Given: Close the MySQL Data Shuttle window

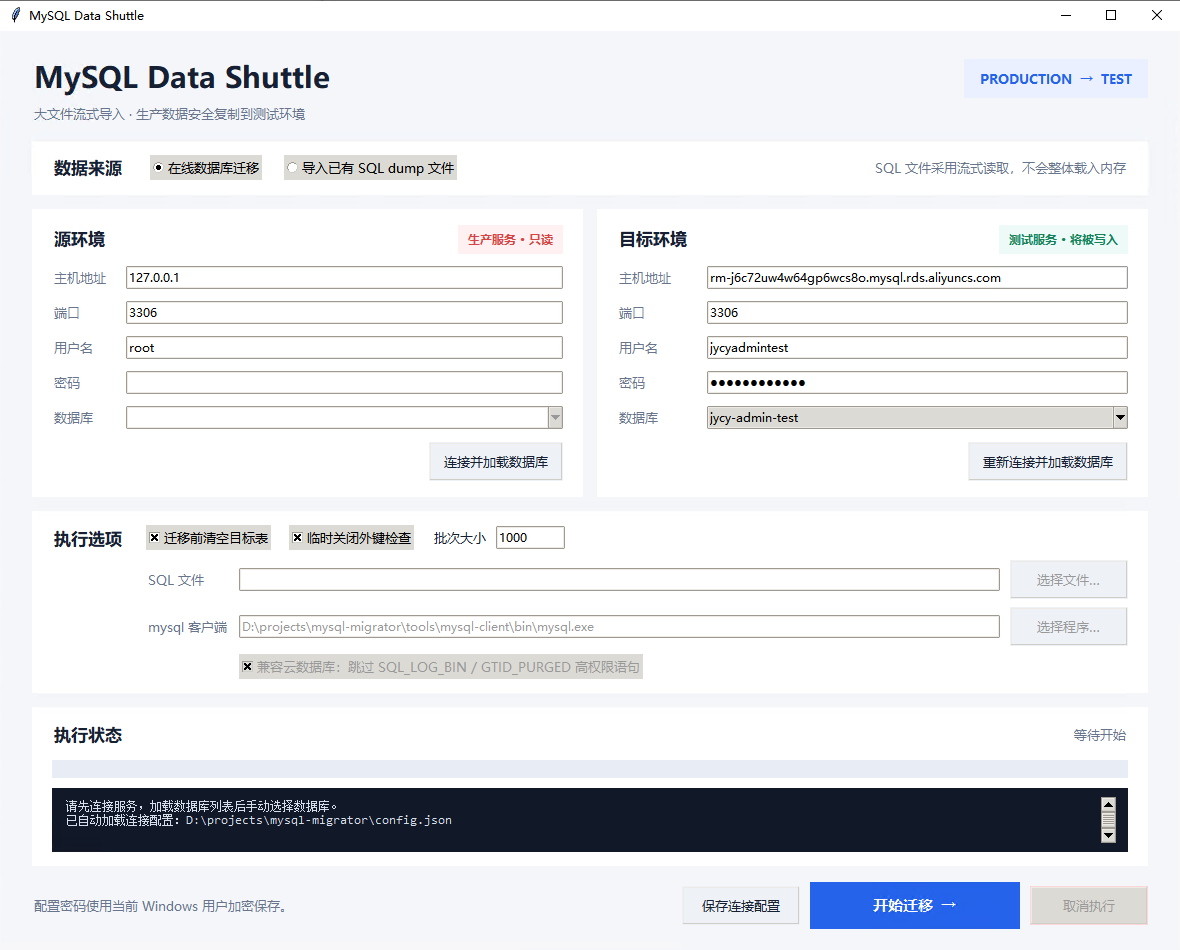Looking at the screenshot, I should (x=1157, y=15).
